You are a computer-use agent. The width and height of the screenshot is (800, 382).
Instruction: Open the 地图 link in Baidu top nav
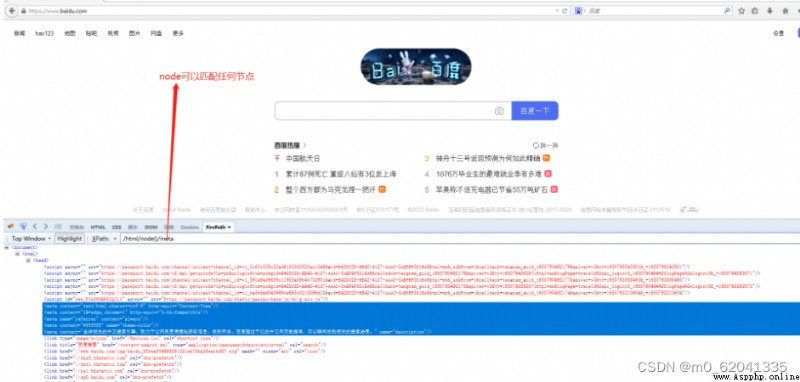pos(70,34)
